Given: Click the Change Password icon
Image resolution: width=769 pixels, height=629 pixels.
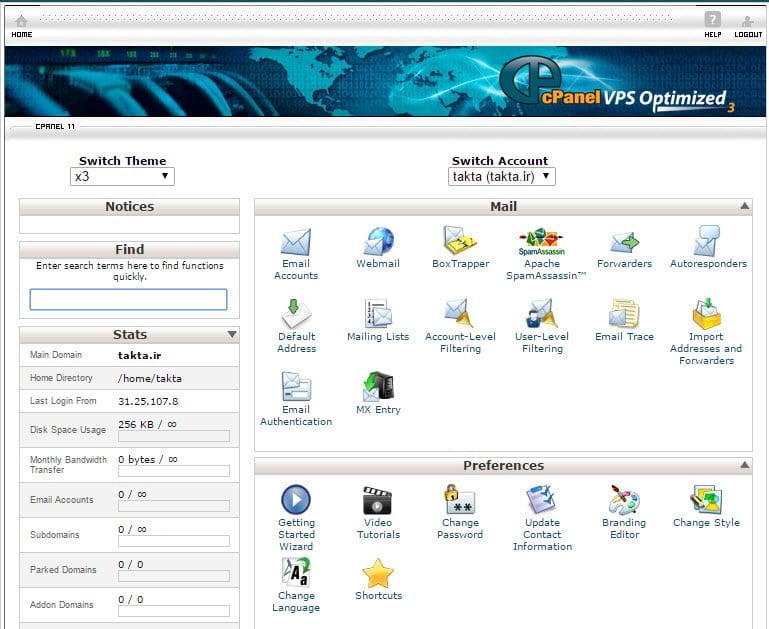Looking at the screenshot, I should (x=460, y=502).
